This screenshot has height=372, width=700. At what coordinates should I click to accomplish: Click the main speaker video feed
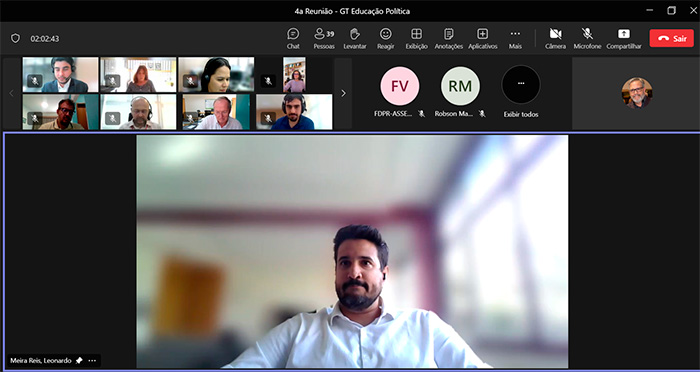point(352,251)
